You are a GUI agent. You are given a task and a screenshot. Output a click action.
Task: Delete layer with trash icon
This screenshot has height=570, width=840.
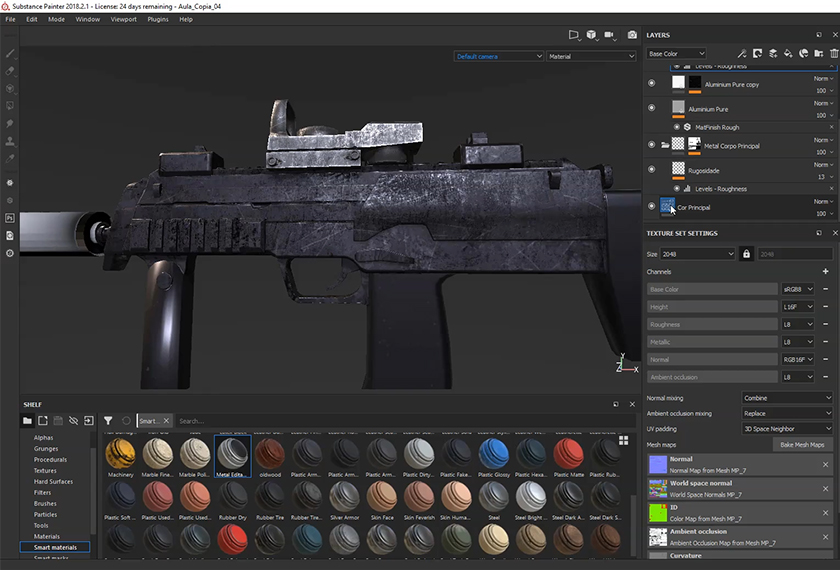point(832,54)
